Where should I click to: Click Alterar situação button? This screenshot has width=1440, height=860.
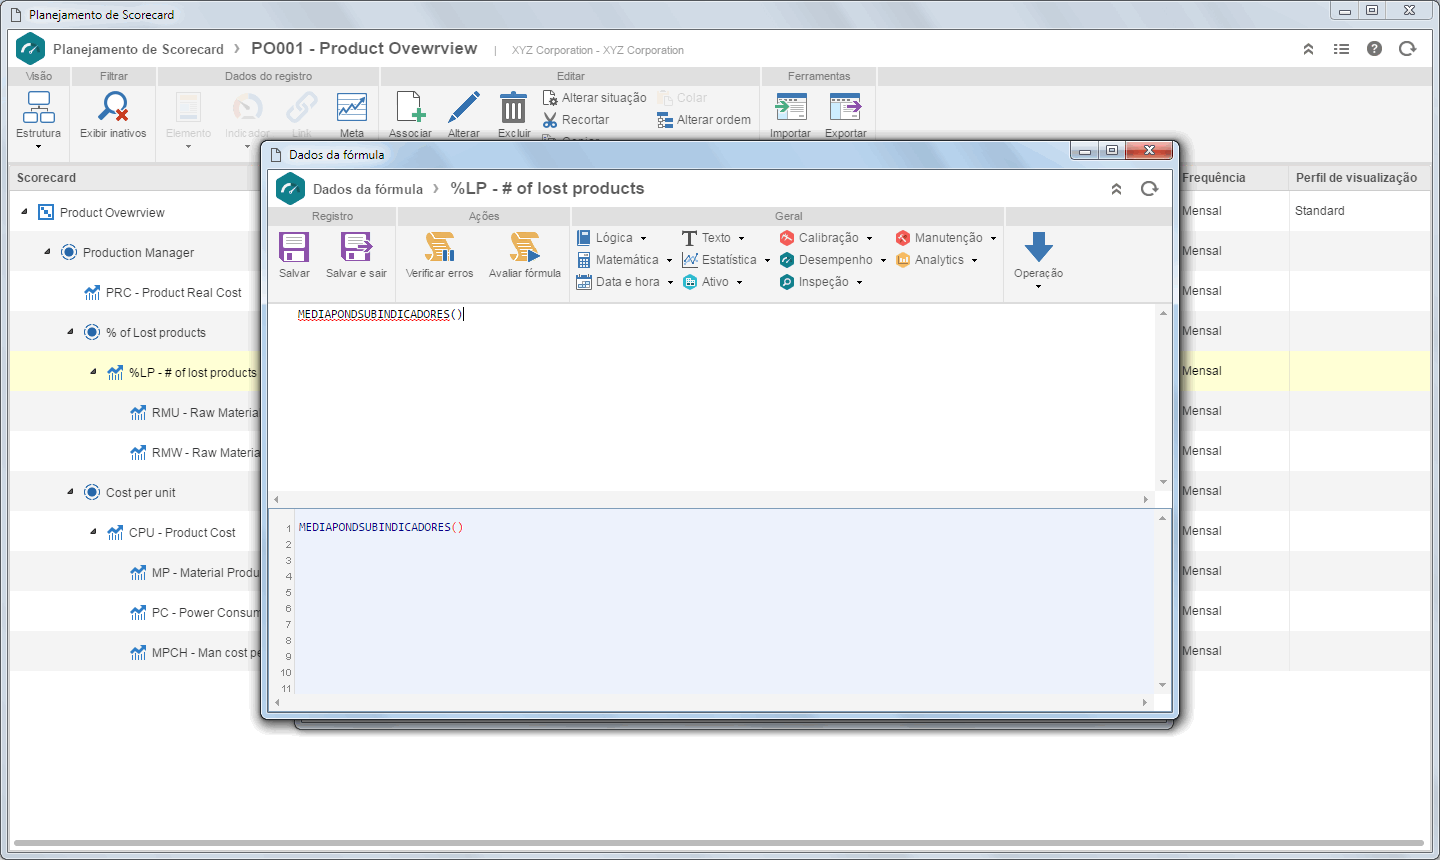[x=595, y=98]
